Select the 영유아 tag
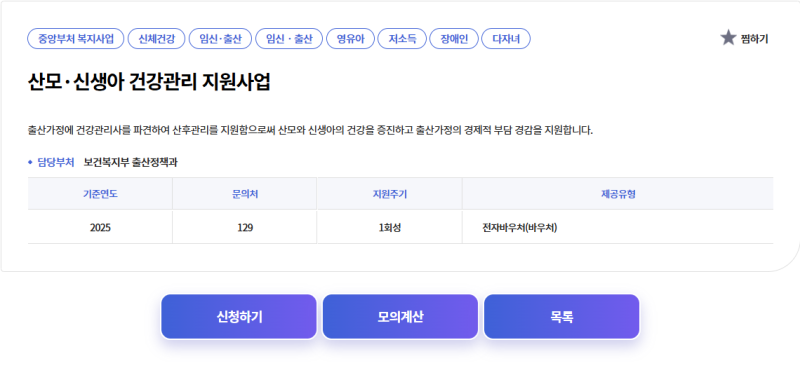The height and width of the screenshot is (368, 800). (x=351, y=39)
